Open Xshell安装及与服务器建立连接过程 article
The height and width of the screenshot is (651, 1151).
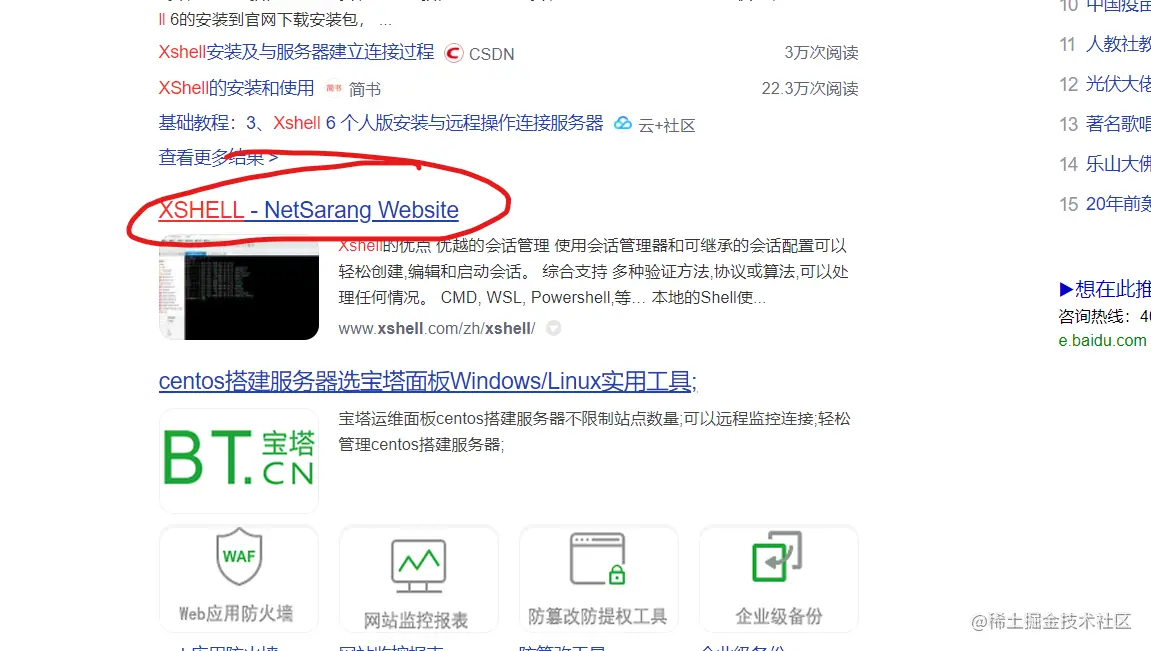[296, 52]
